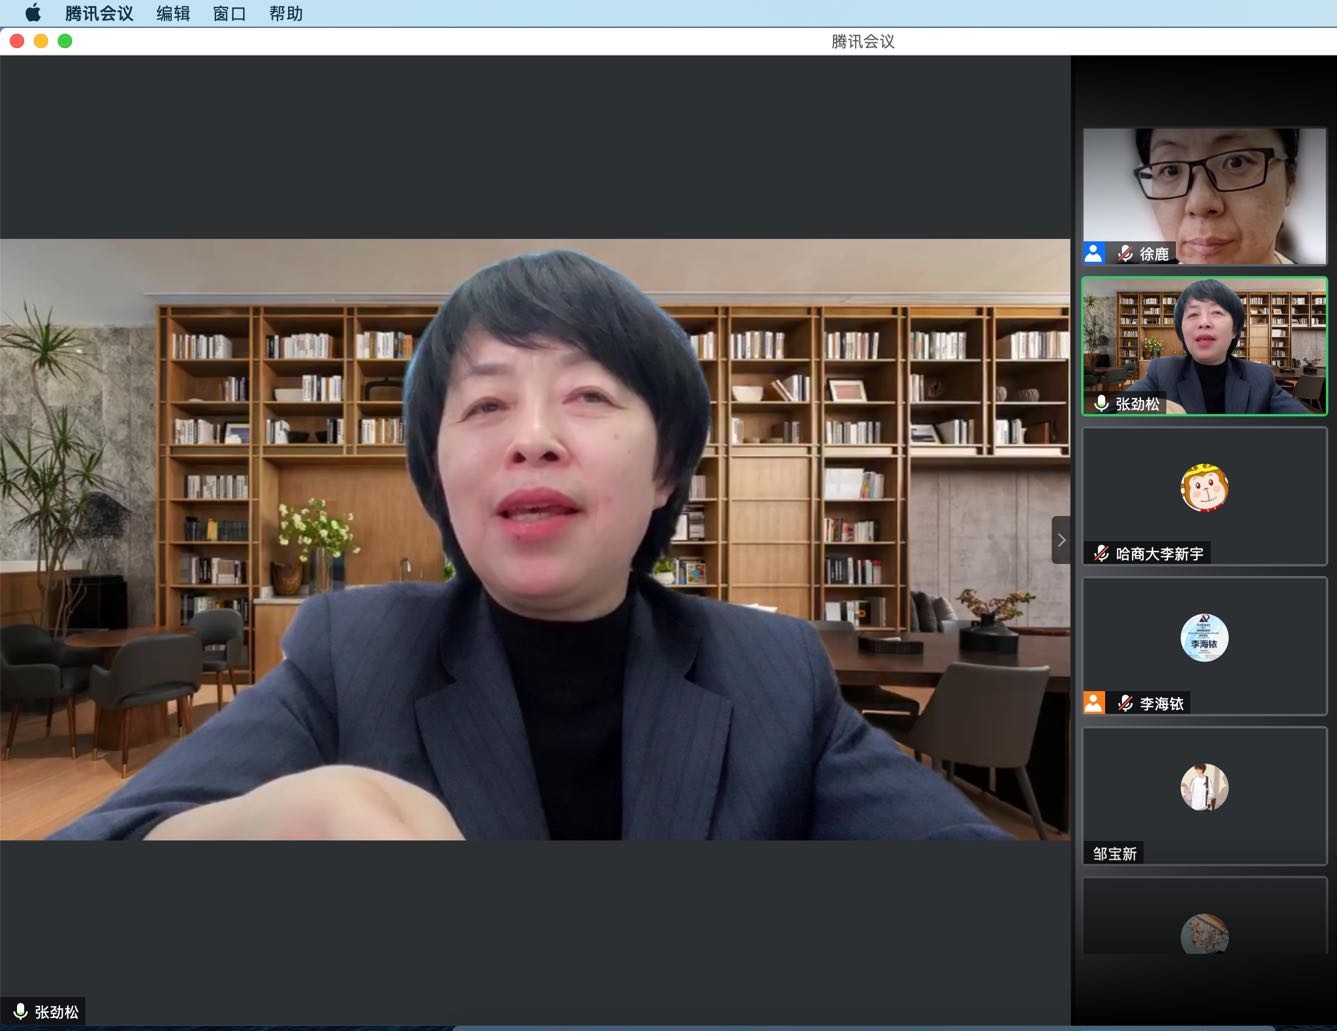Click speaker name label 张劲松 at bottom-left
The height and width of the screenshot is (1031, 1337).
click(57, 1012)
